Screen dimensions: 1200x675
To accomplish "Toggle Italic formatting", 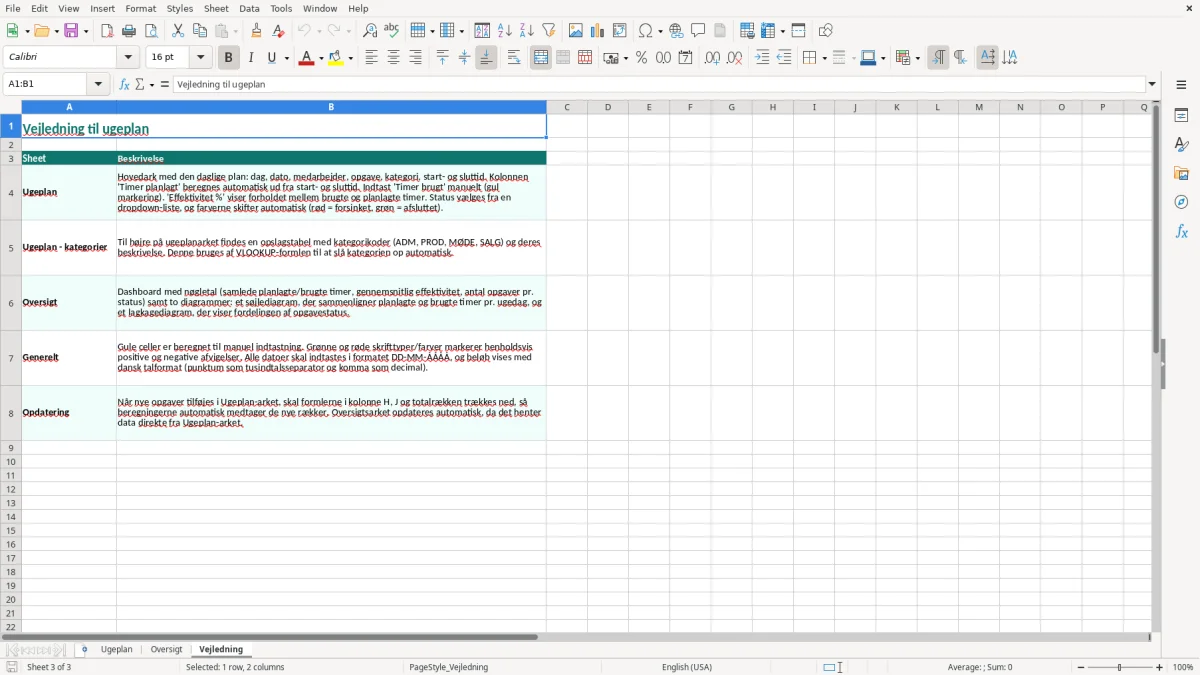I will 251,58.
